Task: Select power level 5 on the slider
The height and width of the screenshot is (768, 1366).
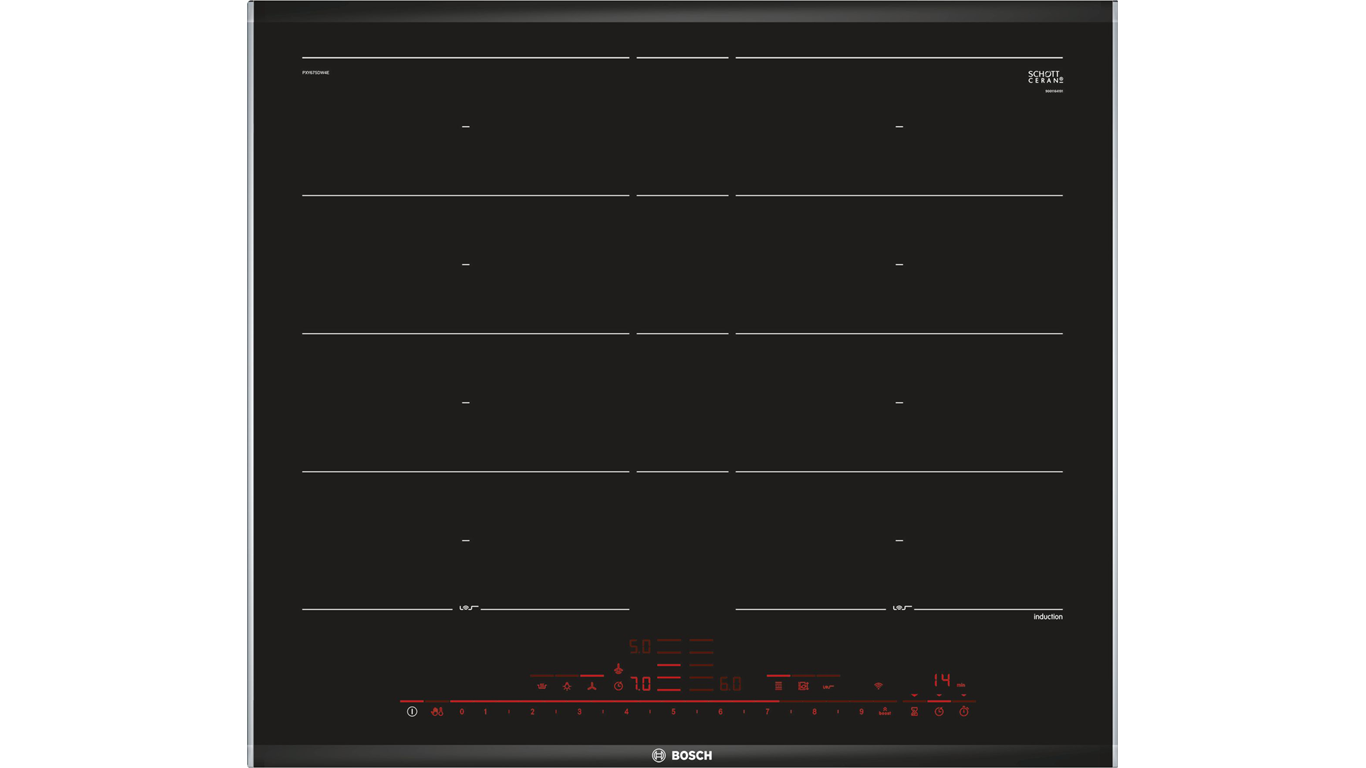Action: (673, 712)
